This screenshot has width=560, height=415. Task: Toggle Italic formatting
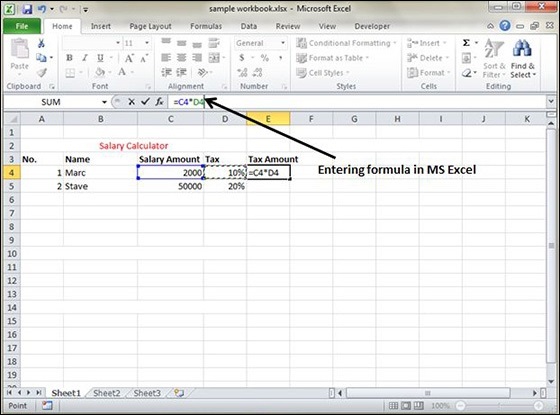85,58
